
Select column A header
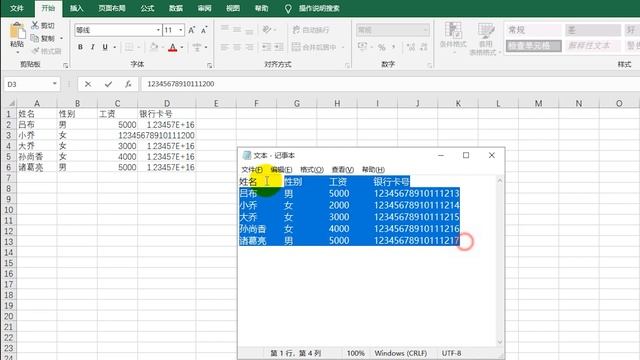37,103
